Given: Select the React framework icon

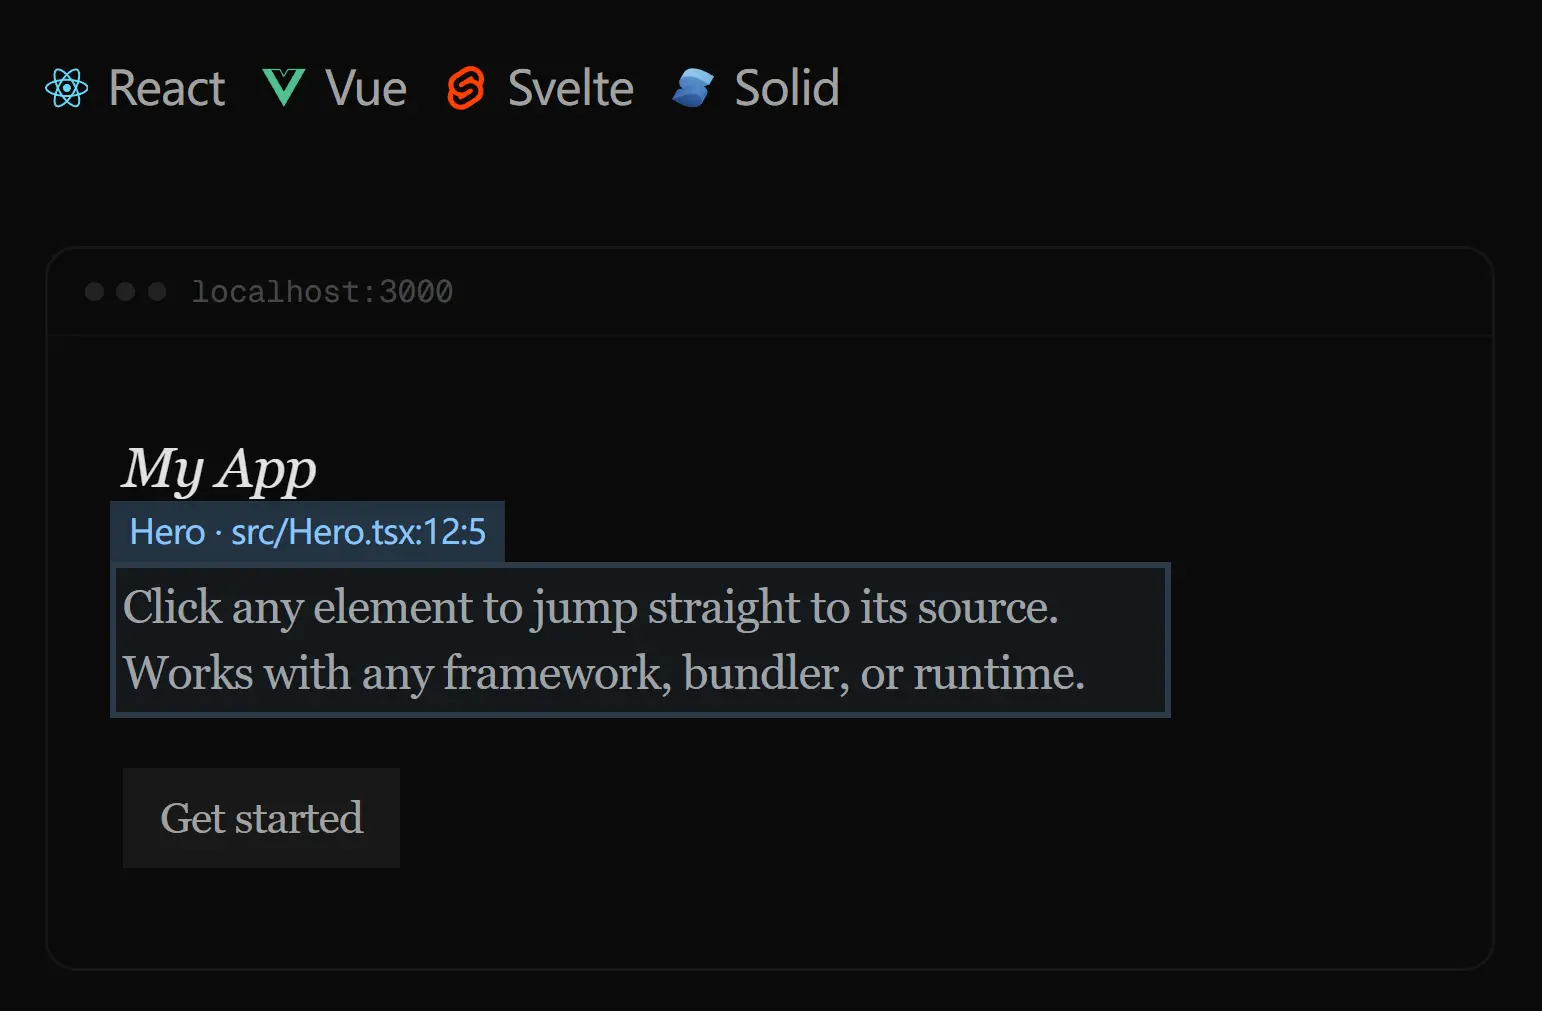Looking at the screenshot, I should point(68,88).
